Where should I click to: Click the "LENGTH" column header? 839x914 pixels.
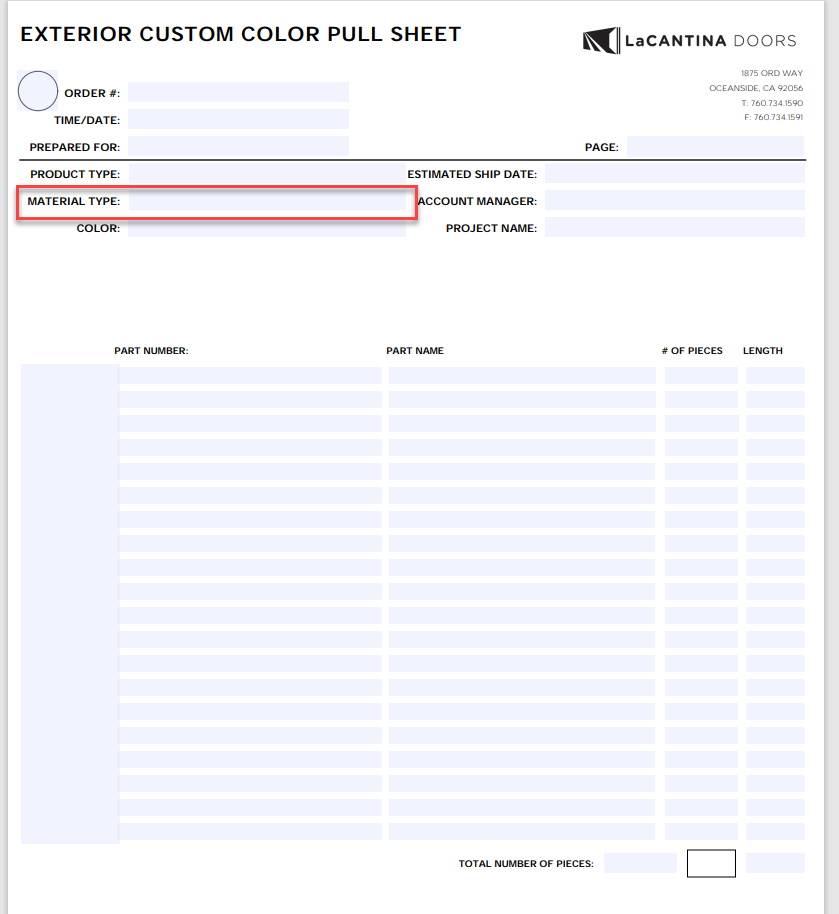[x=763, y=351]
